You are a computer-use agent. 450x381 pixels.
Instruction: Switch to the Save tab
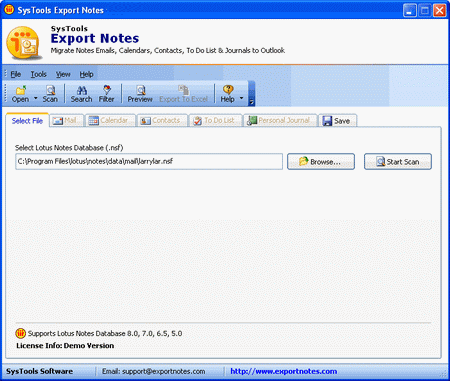337,121
